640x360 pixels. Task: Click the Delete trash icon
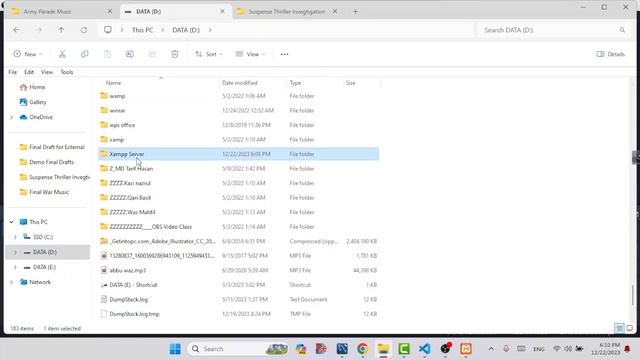(175, 54)
